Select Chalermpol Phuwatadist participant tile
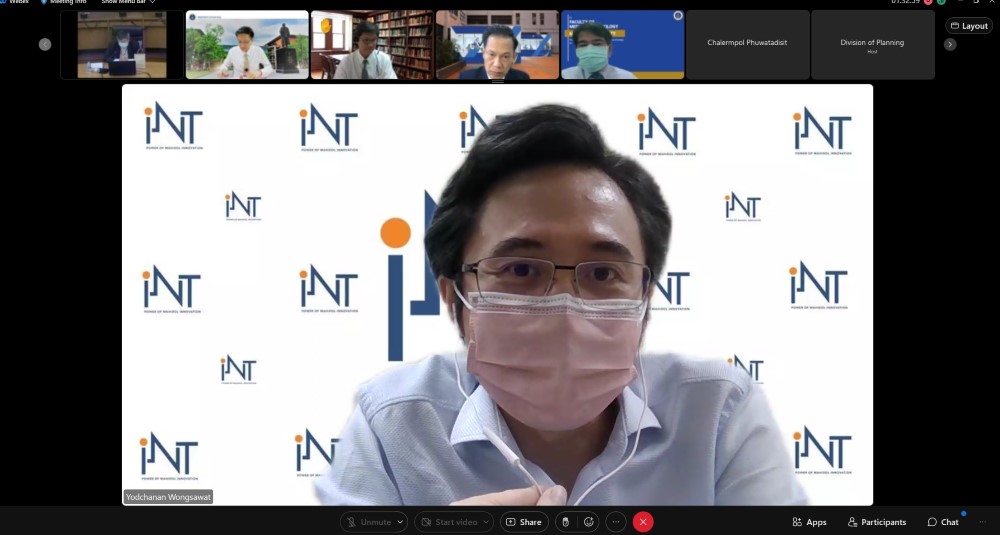Screen dimensions: 1000x535 pyautogui.click(x=747, y=43)
